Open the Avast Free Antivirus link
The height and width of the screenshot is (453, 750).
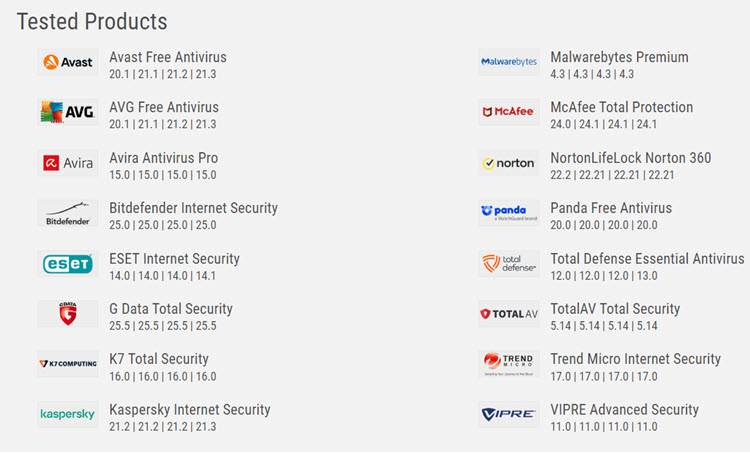[x=168, y=57]
